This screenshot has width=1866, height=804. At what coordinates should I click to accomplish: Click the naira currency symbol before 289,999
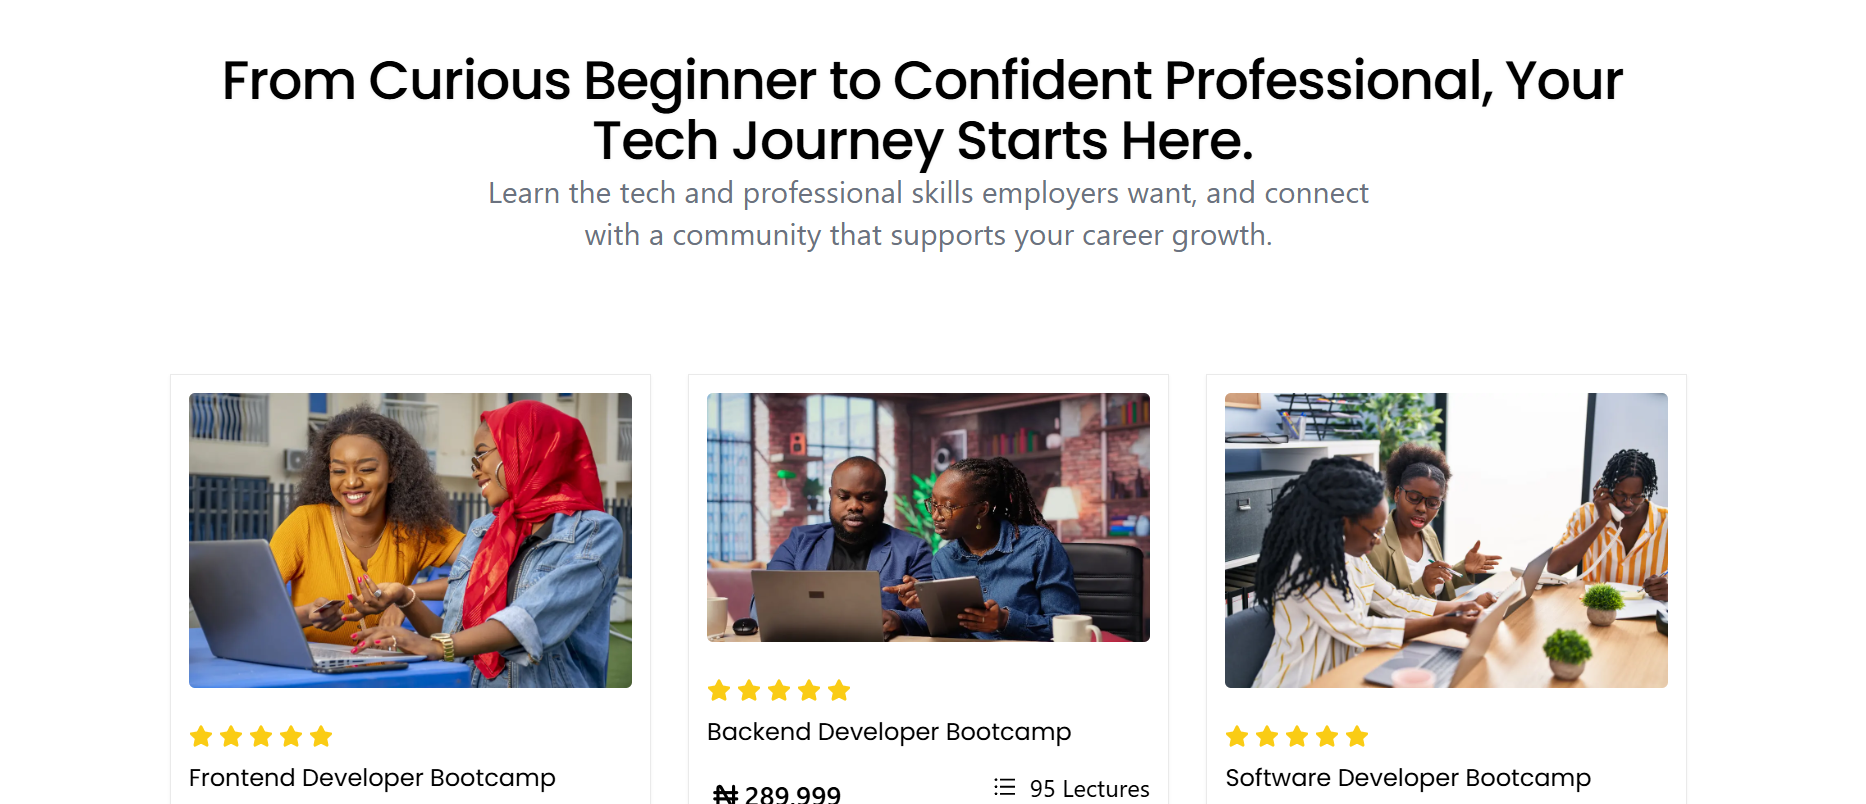click(725, 795)
